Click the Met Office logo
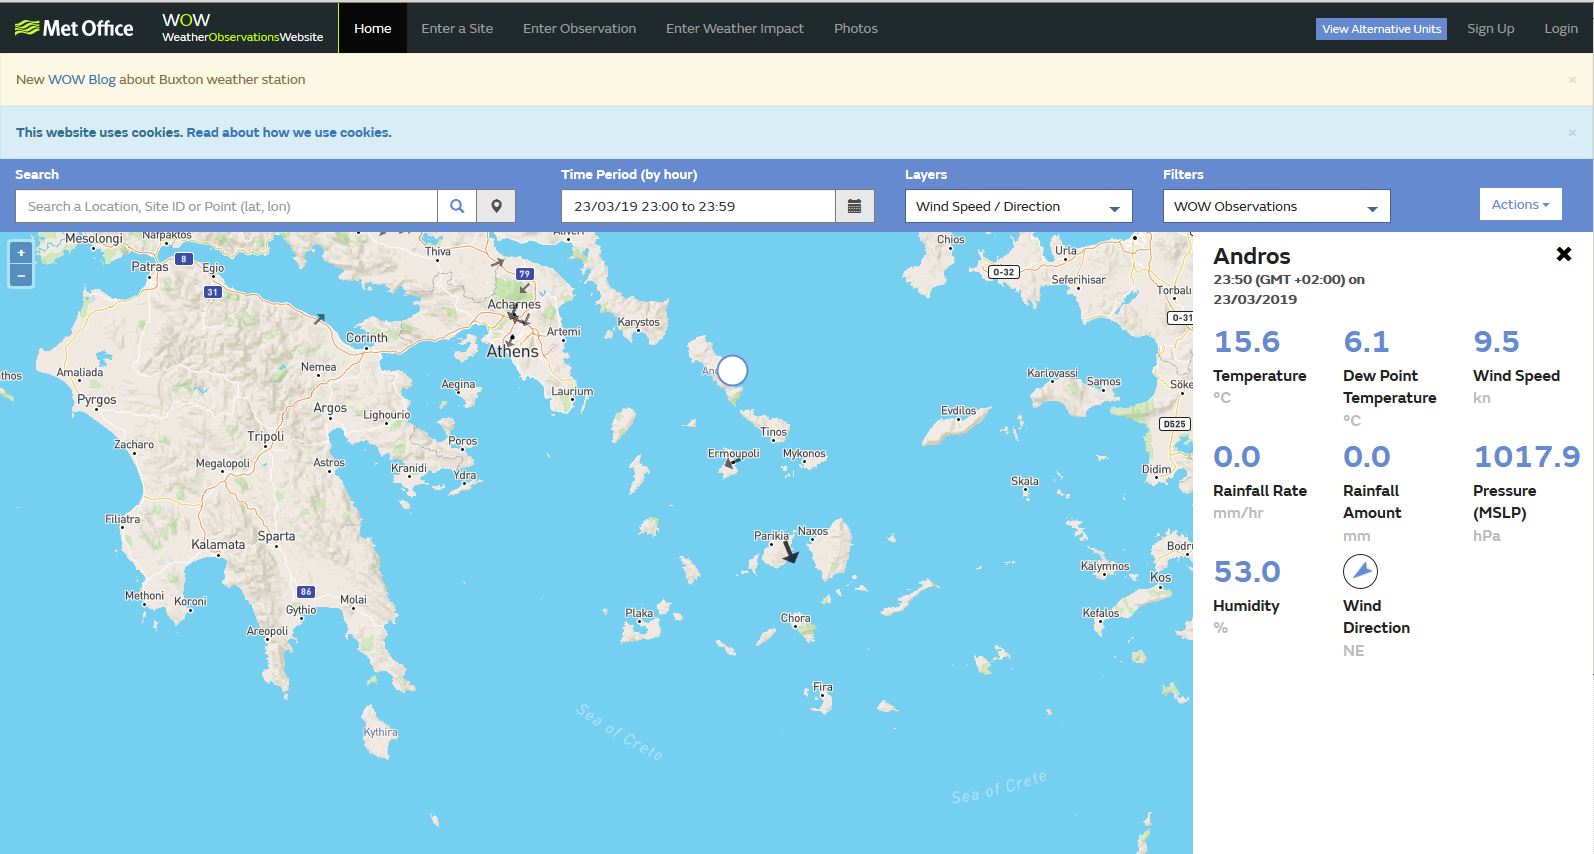 click(74, 28)
